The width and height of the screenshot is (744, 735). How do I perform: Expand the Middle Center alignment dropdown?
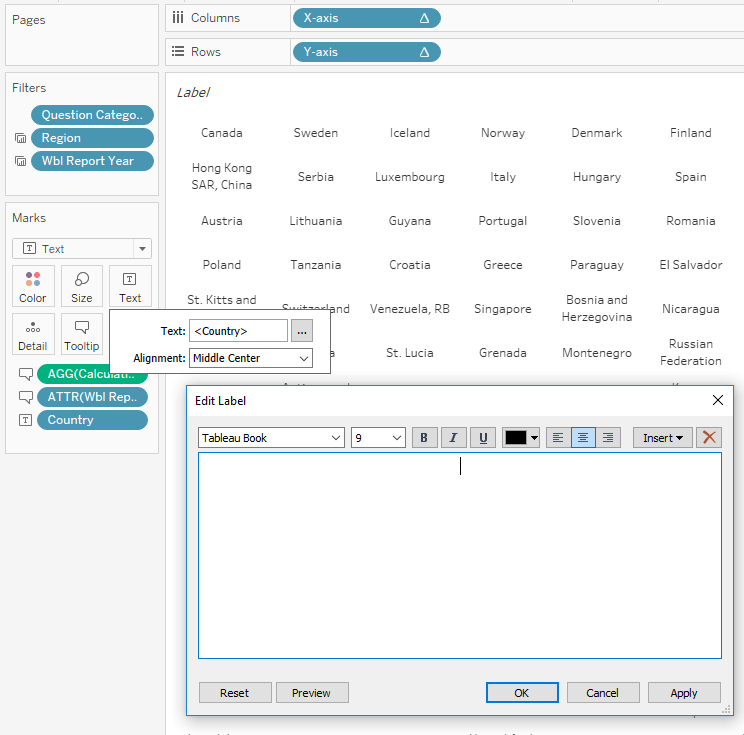pos(250,358)
